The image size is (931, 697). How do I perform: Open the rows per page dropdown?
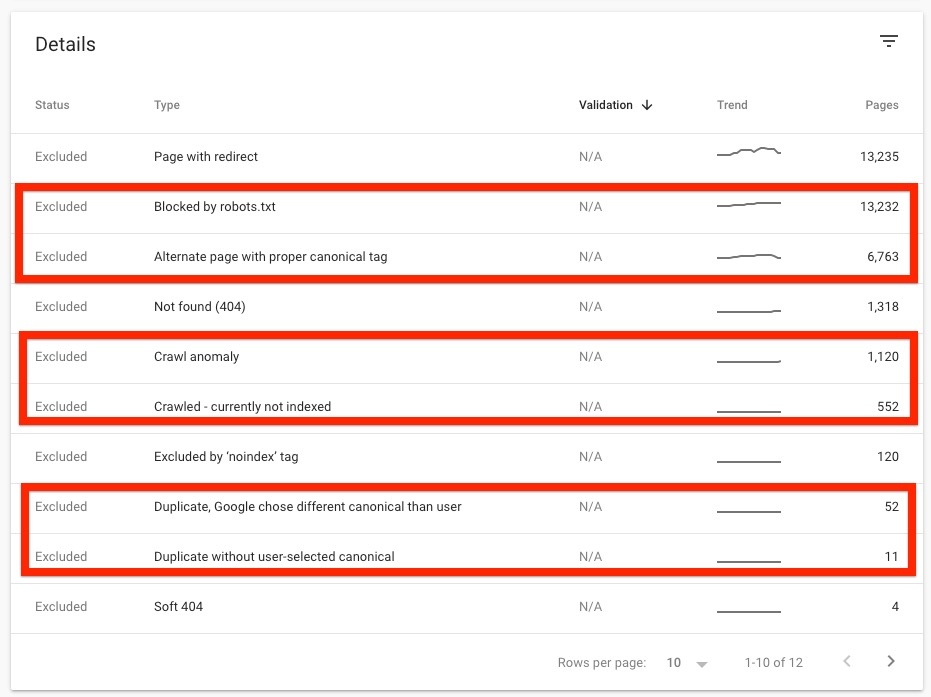tap(687, 663)
